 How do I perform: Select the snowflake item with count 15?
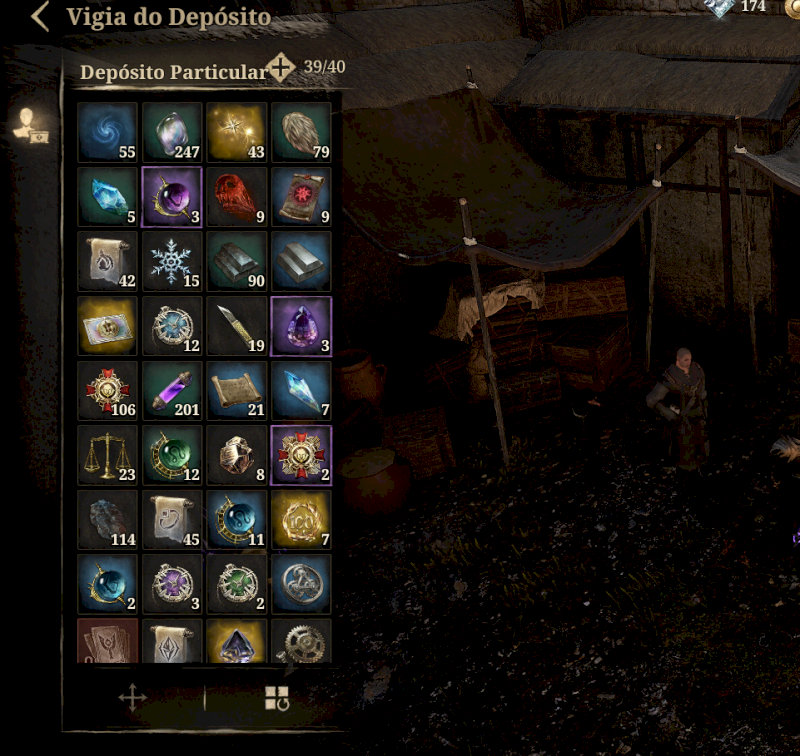pos(172,261)
